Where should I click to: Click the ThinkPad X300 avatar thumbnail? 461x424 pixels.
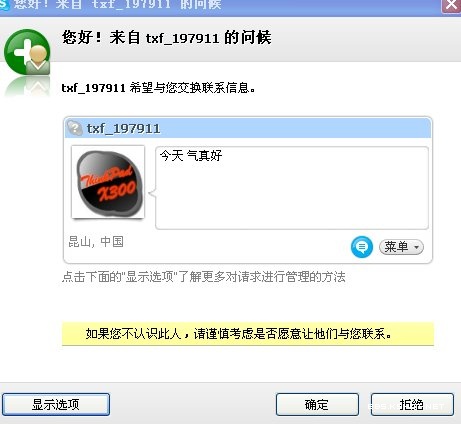pyautogui.click(x=108, y=182)
